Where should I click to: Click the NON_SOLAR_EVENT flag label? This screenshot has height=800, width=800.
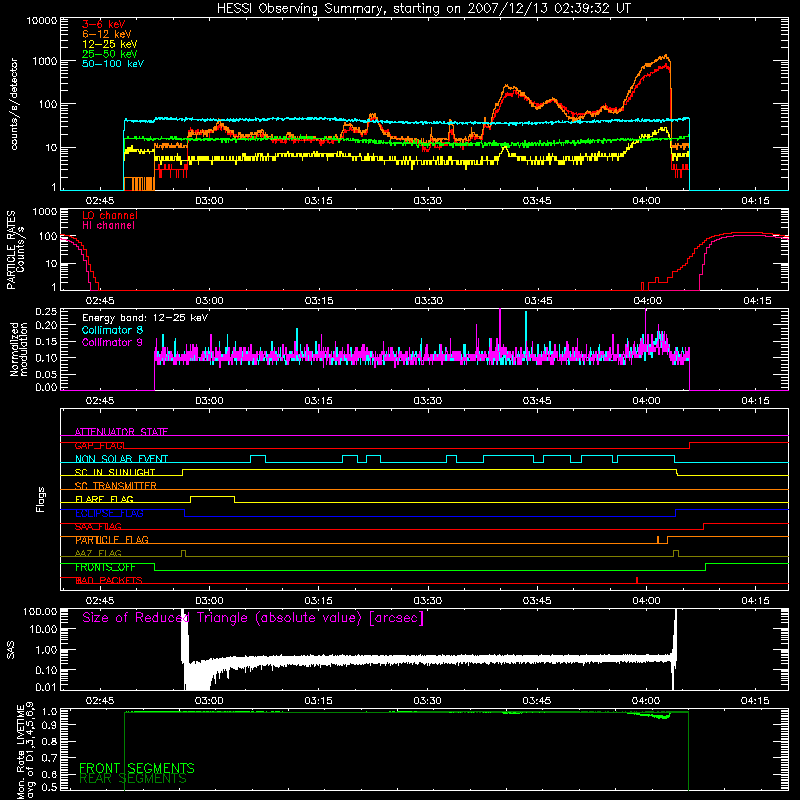[121, 459]
